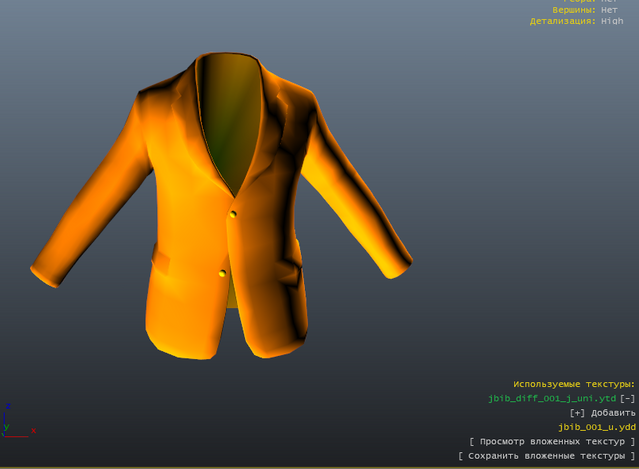Click the Используемые текстуры header label
The width and height of the screenshot is (639, 469).
(573, 384)
